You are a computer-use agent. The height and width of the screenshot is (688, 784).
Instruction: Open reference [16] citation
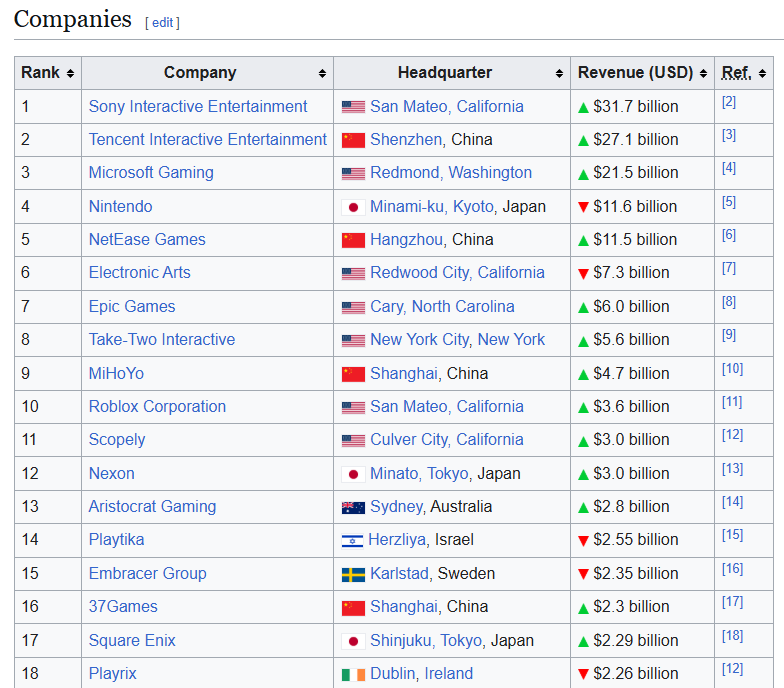pyautogui.click(x=732, y=569)
